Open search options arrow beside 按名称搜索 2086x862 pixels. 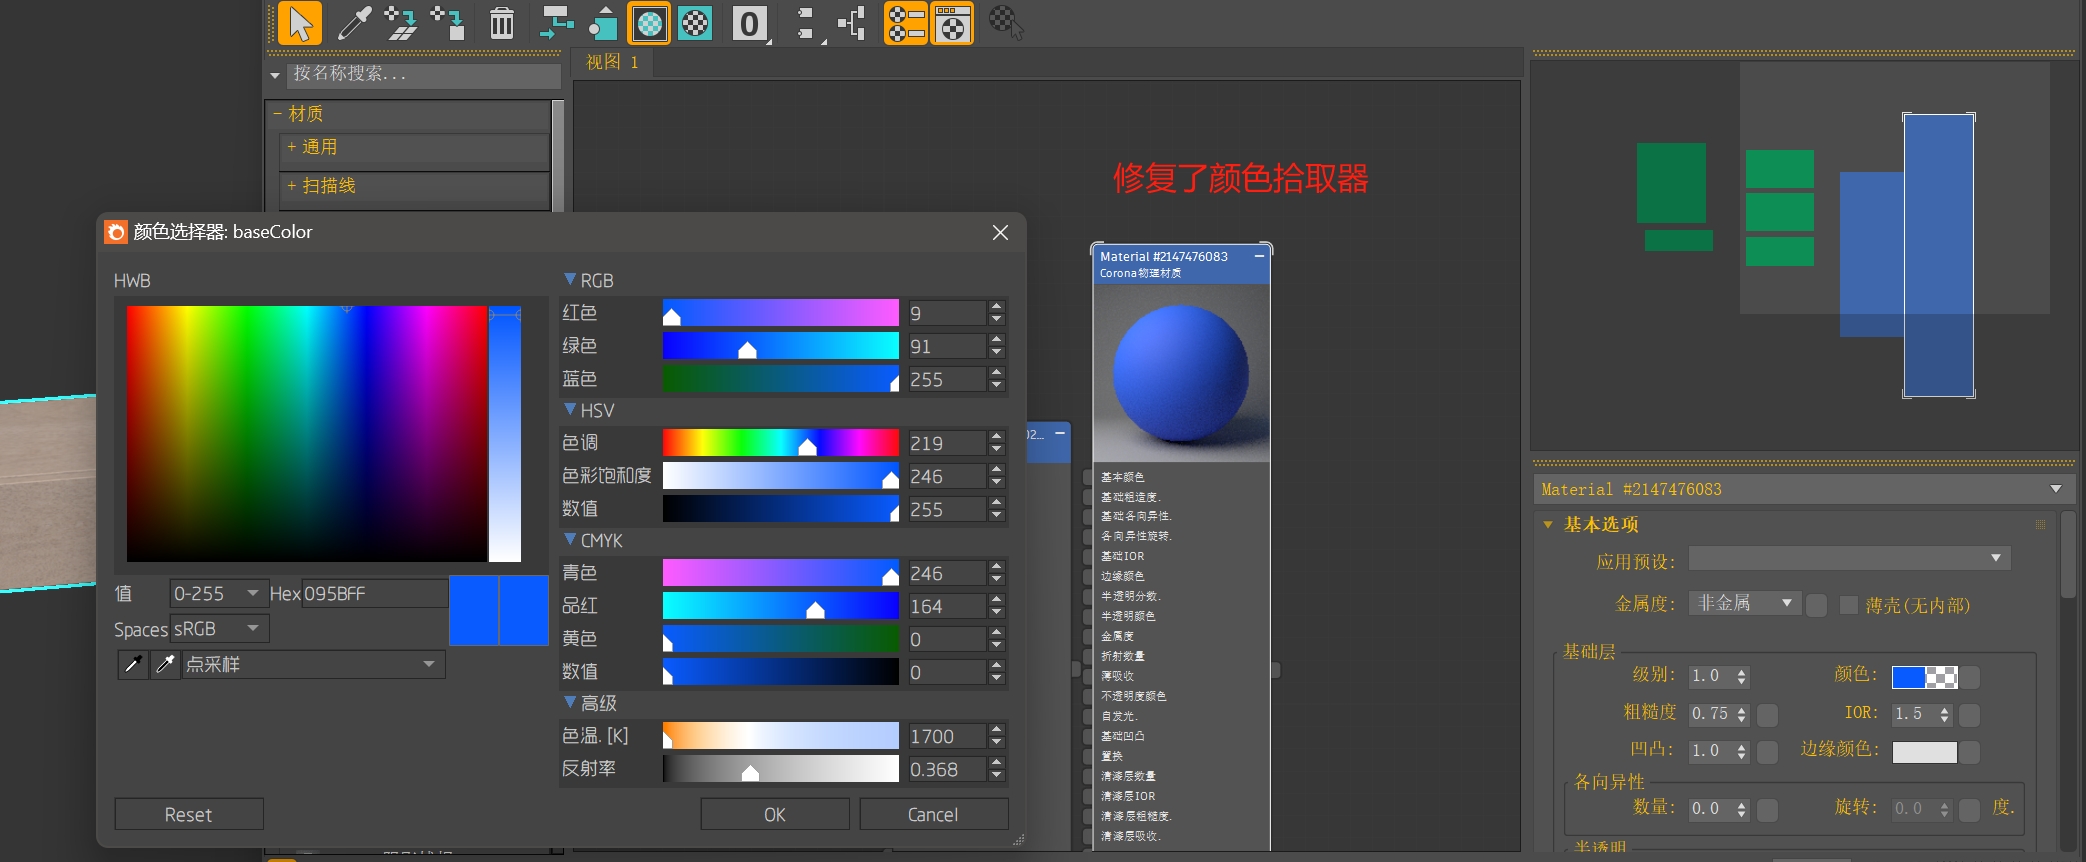(x=275, y=75)
